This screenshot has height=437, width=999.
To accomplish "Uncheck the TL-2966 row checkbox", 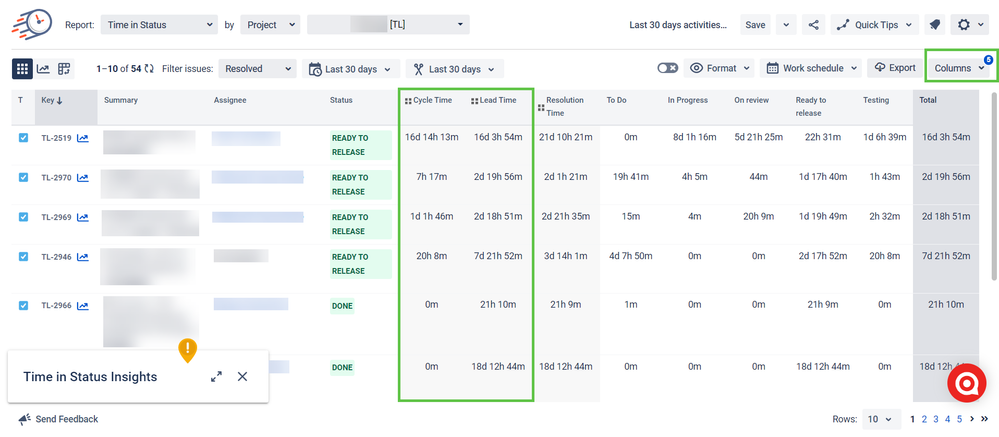I will coord(24,305).
